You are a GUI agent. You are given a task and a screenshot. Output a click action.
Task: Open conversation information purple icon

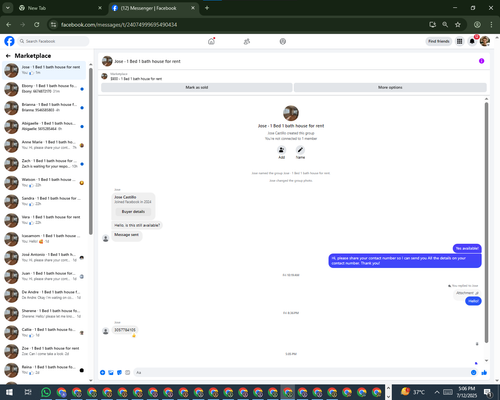481,61
